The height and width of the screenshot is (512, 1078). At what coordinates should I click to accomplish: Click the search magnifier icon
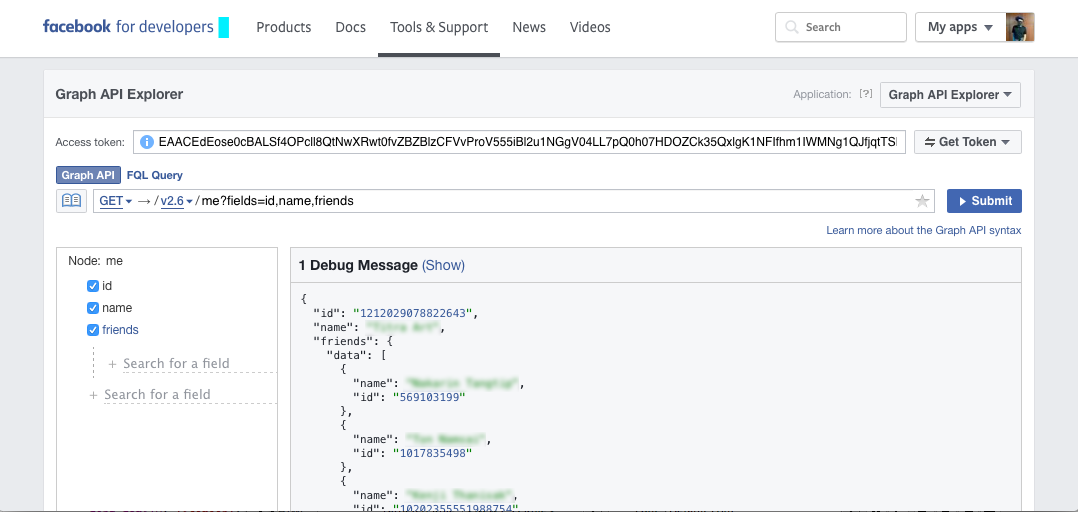click(x=792, y=27)
